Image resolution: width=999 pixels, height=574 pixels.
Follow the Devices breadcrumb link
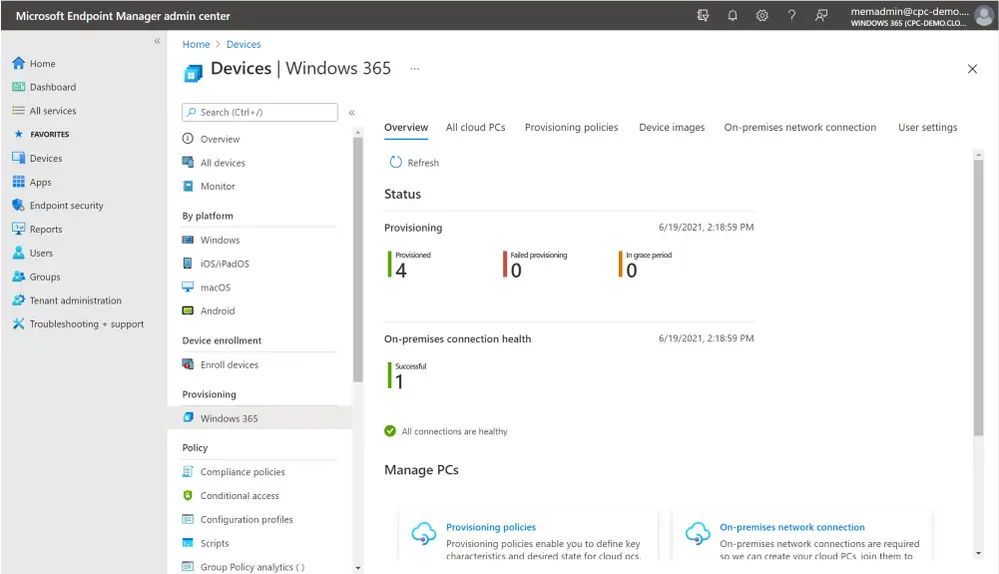pos(243,44)
